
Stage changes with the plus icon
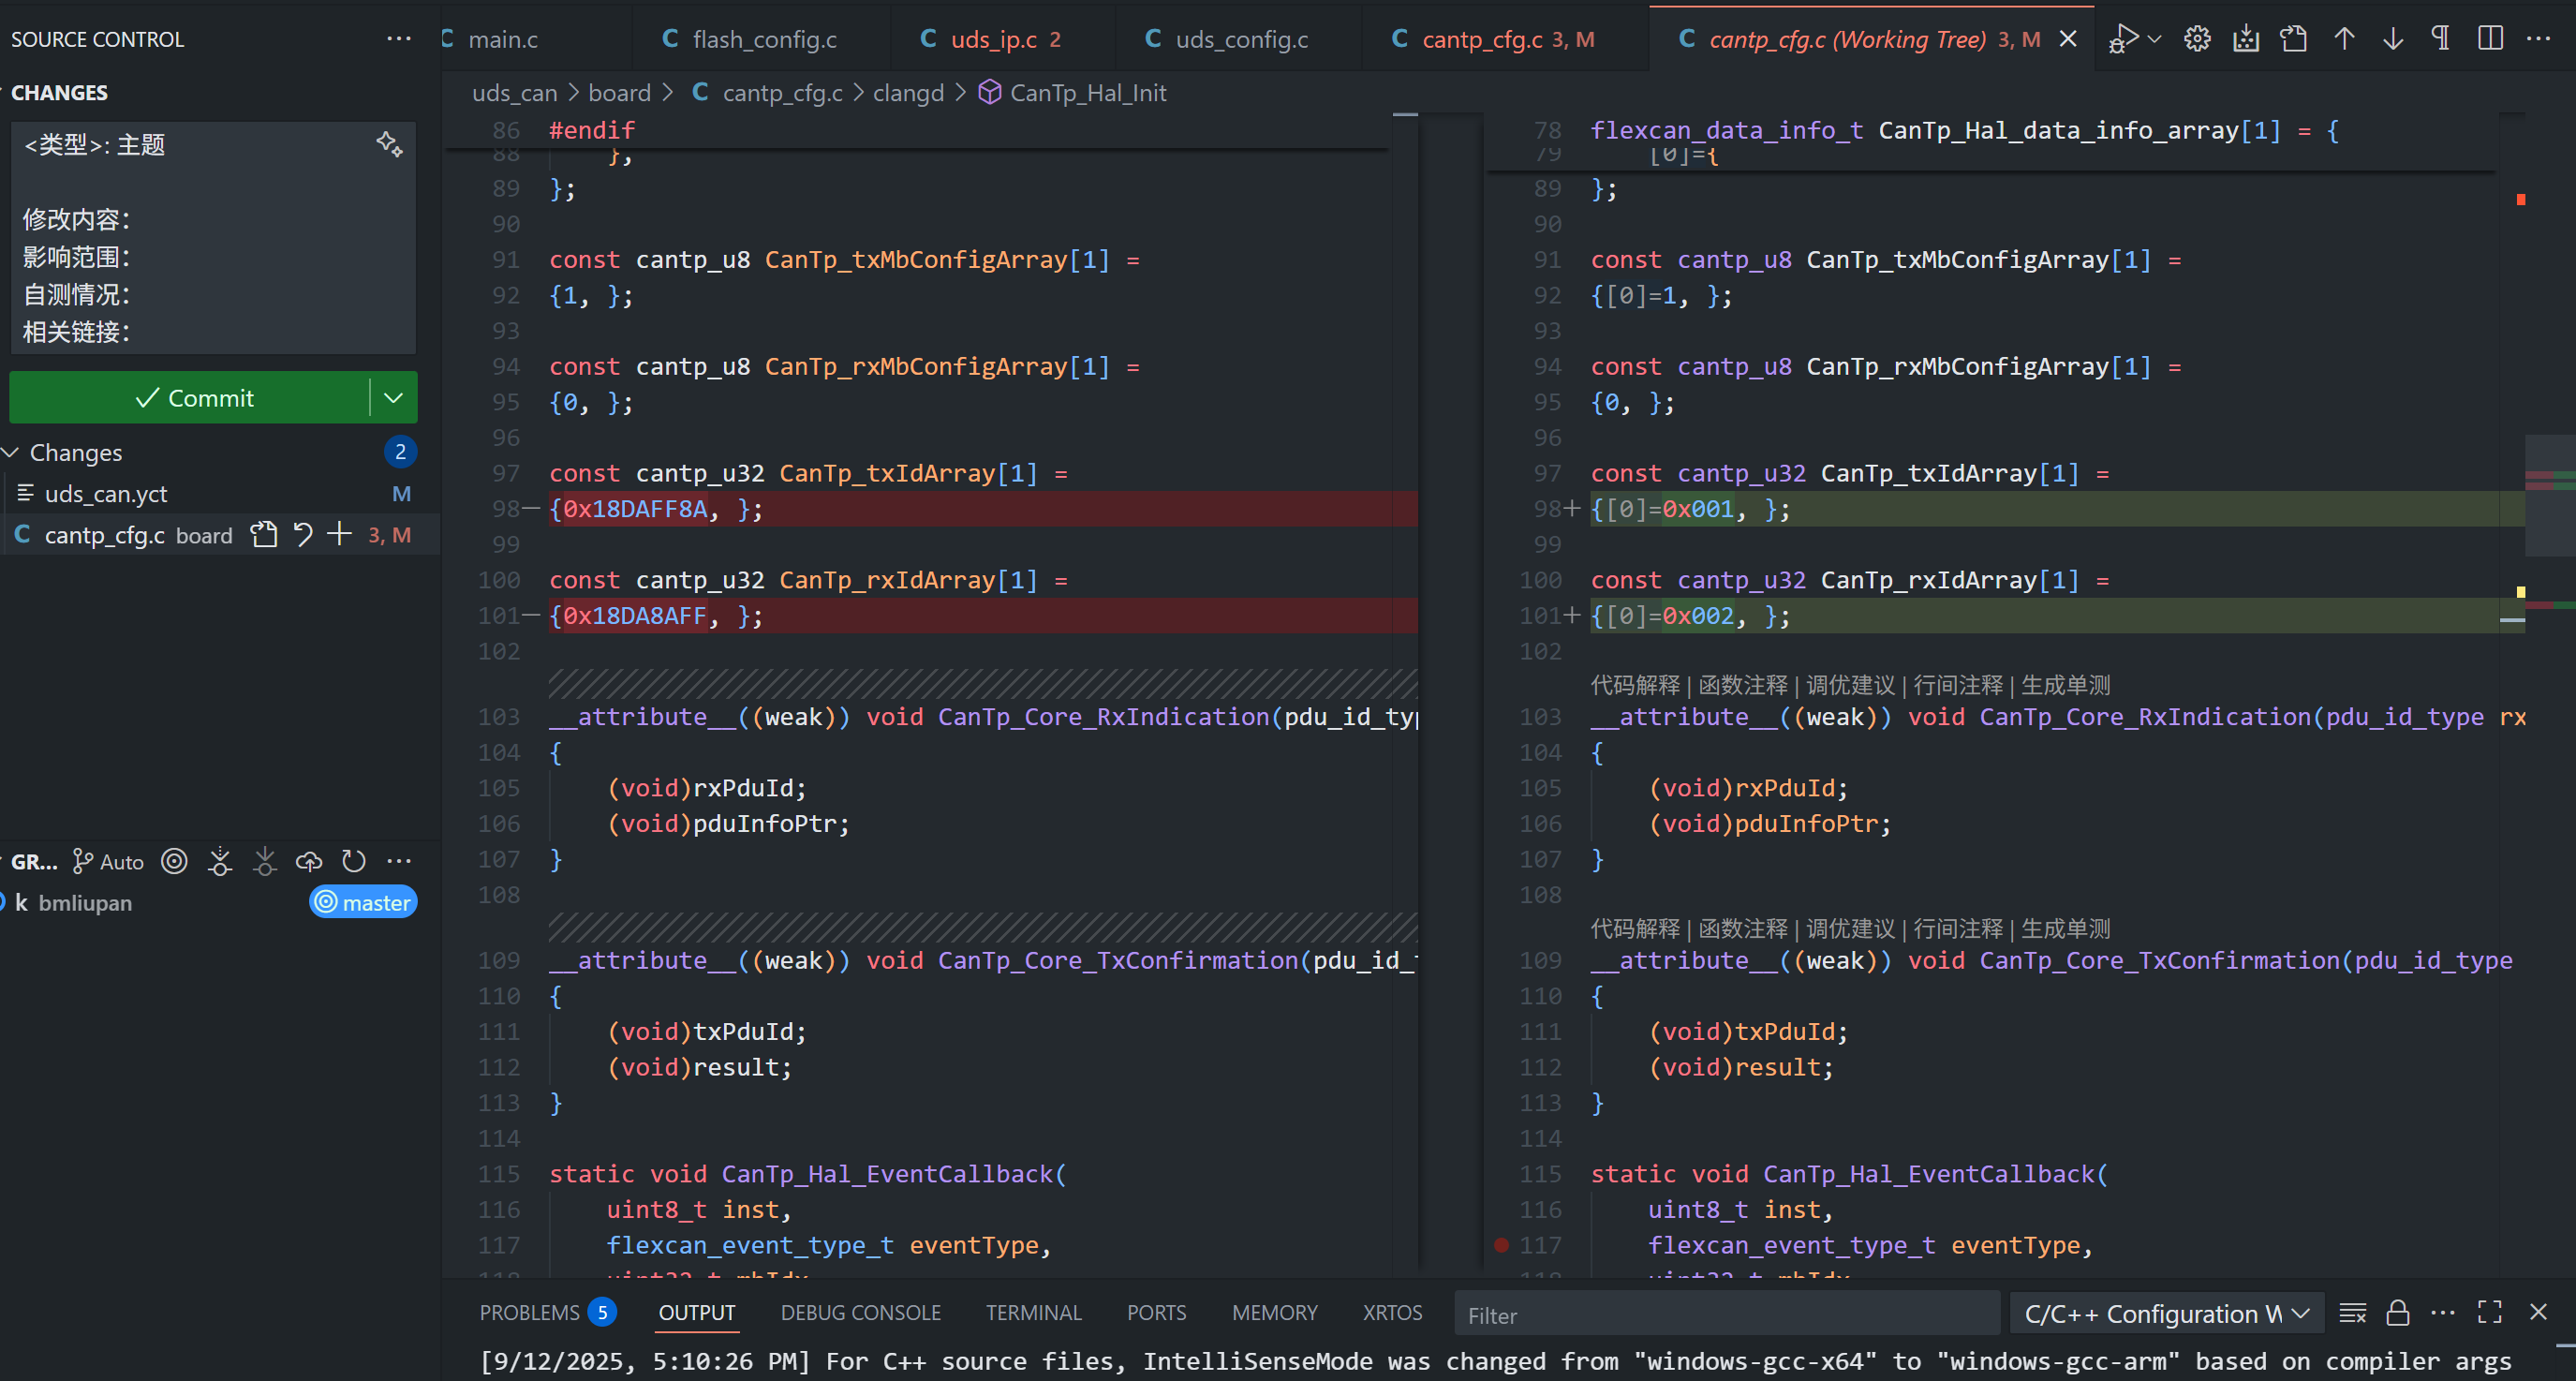tap(340, 534)
